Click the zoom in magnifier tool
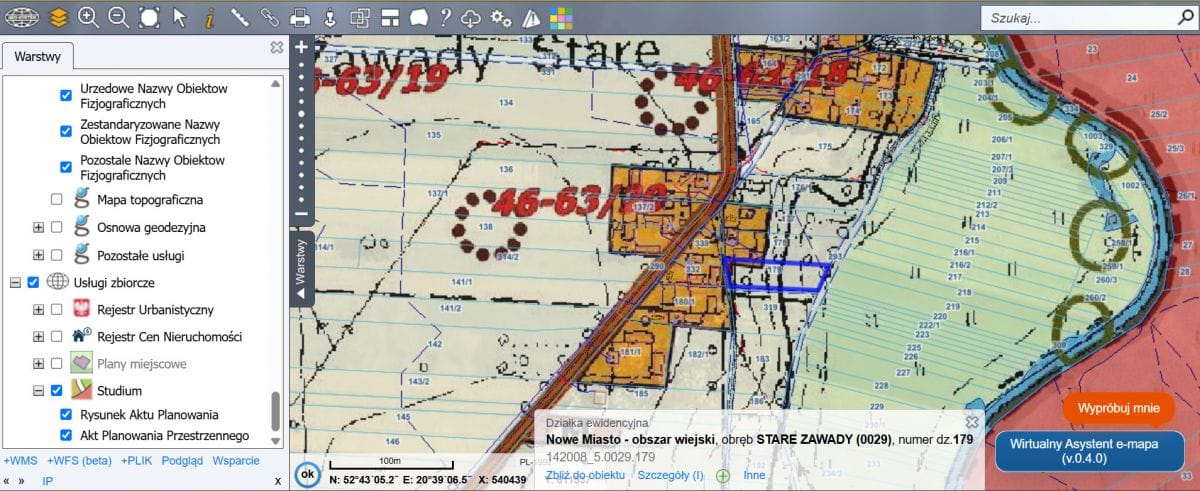This screenshot has width=1200, height=491. (89, 17)
